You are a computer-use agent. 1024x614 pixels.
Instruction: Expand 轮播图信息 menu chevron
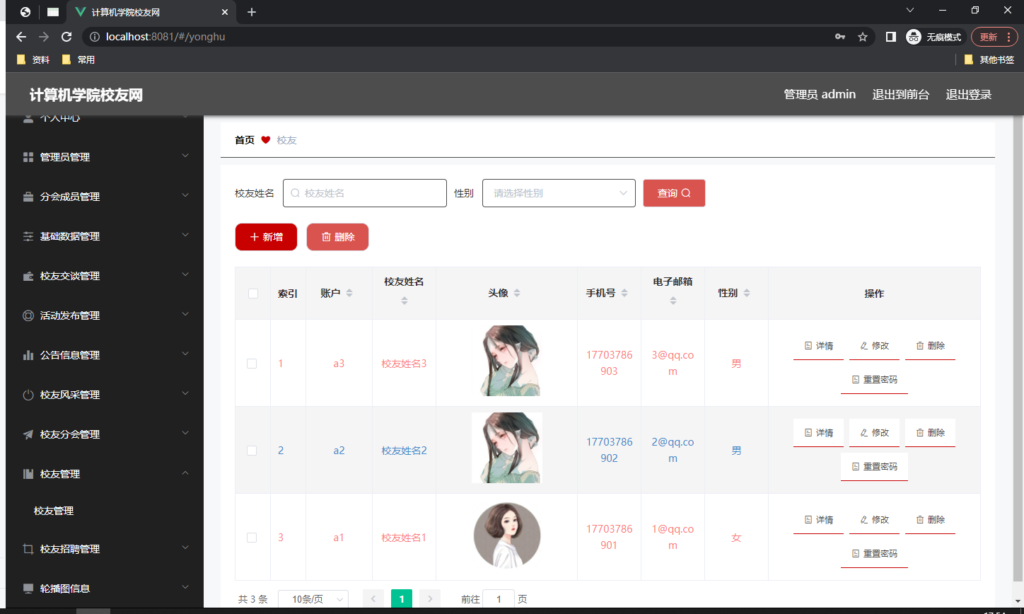(x=185, y=587)
